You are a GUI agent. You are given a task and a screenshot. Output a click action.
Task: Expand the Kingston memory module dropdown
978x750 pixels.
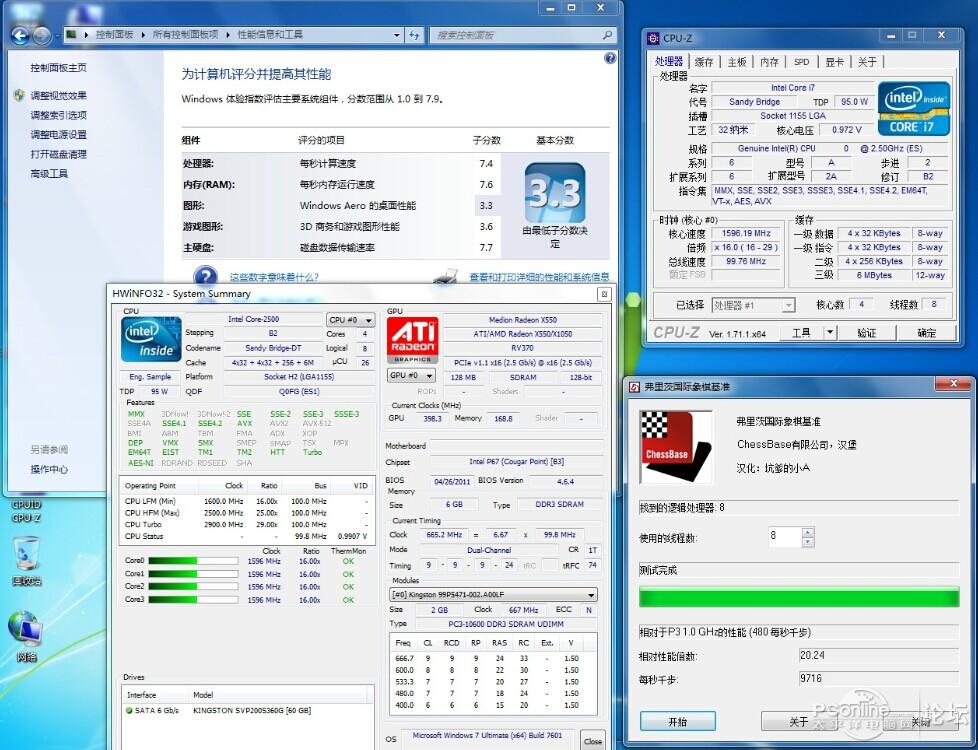coord(493,595)
